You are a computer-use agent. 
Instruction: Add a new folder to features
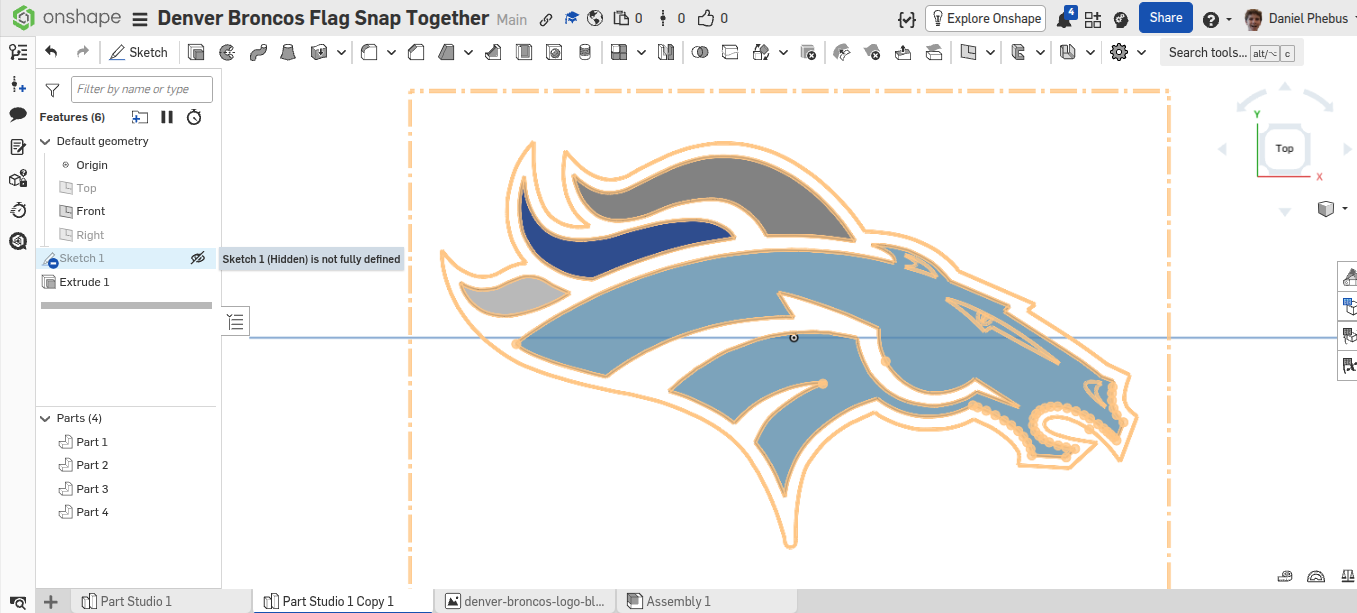pos(140,117)
